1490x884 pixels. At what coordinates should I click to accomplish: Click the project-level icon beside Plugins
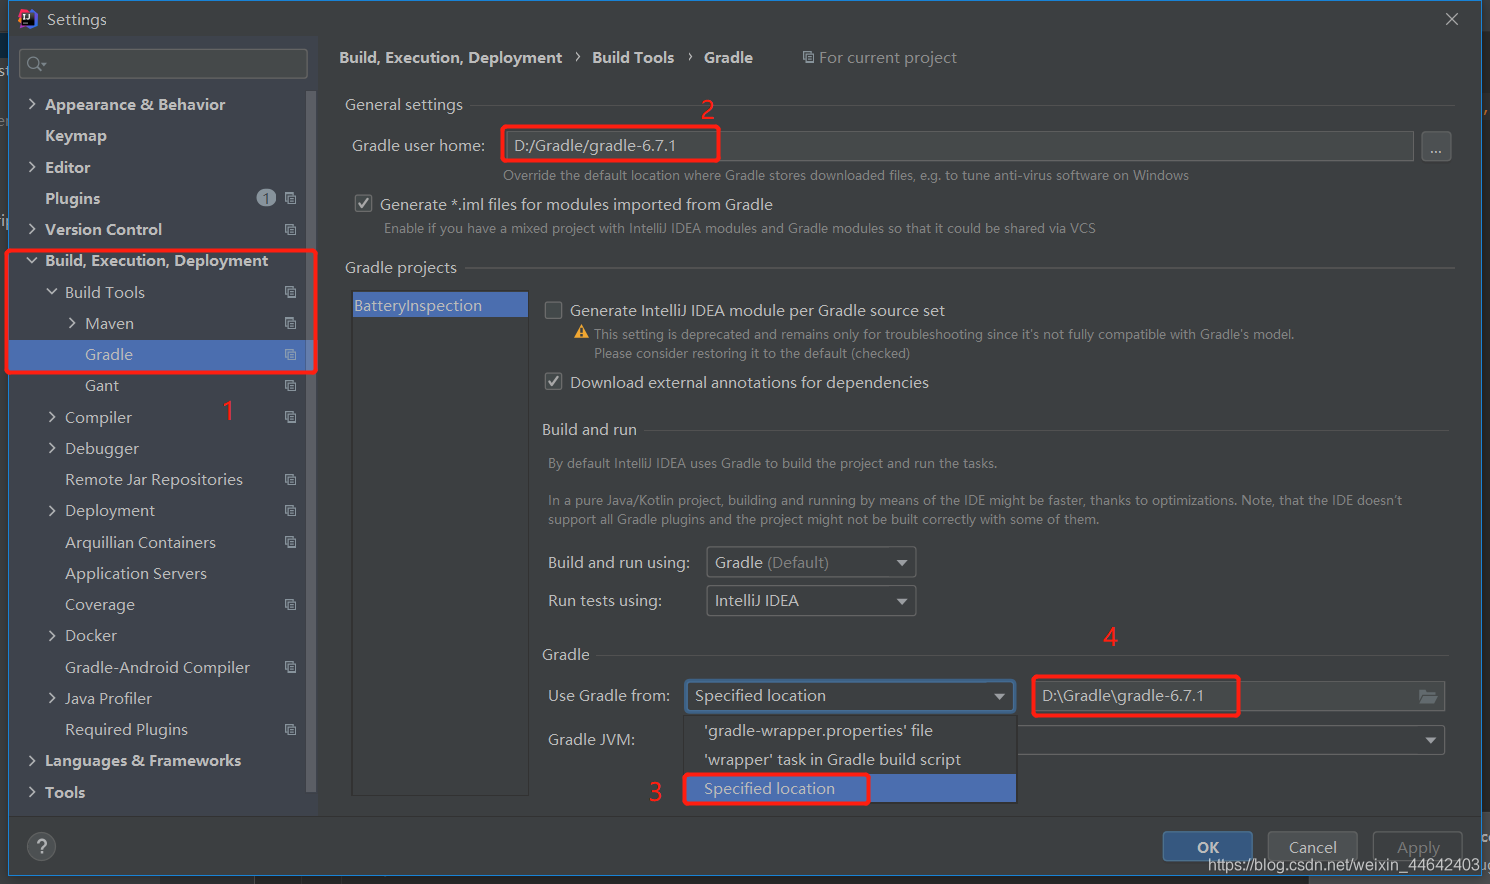coord(290,198)
